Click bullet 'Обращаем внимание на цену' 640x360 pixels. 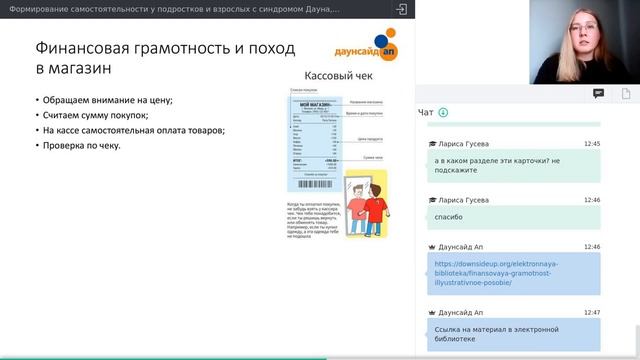pyautogui.click(x=108, y=100)
